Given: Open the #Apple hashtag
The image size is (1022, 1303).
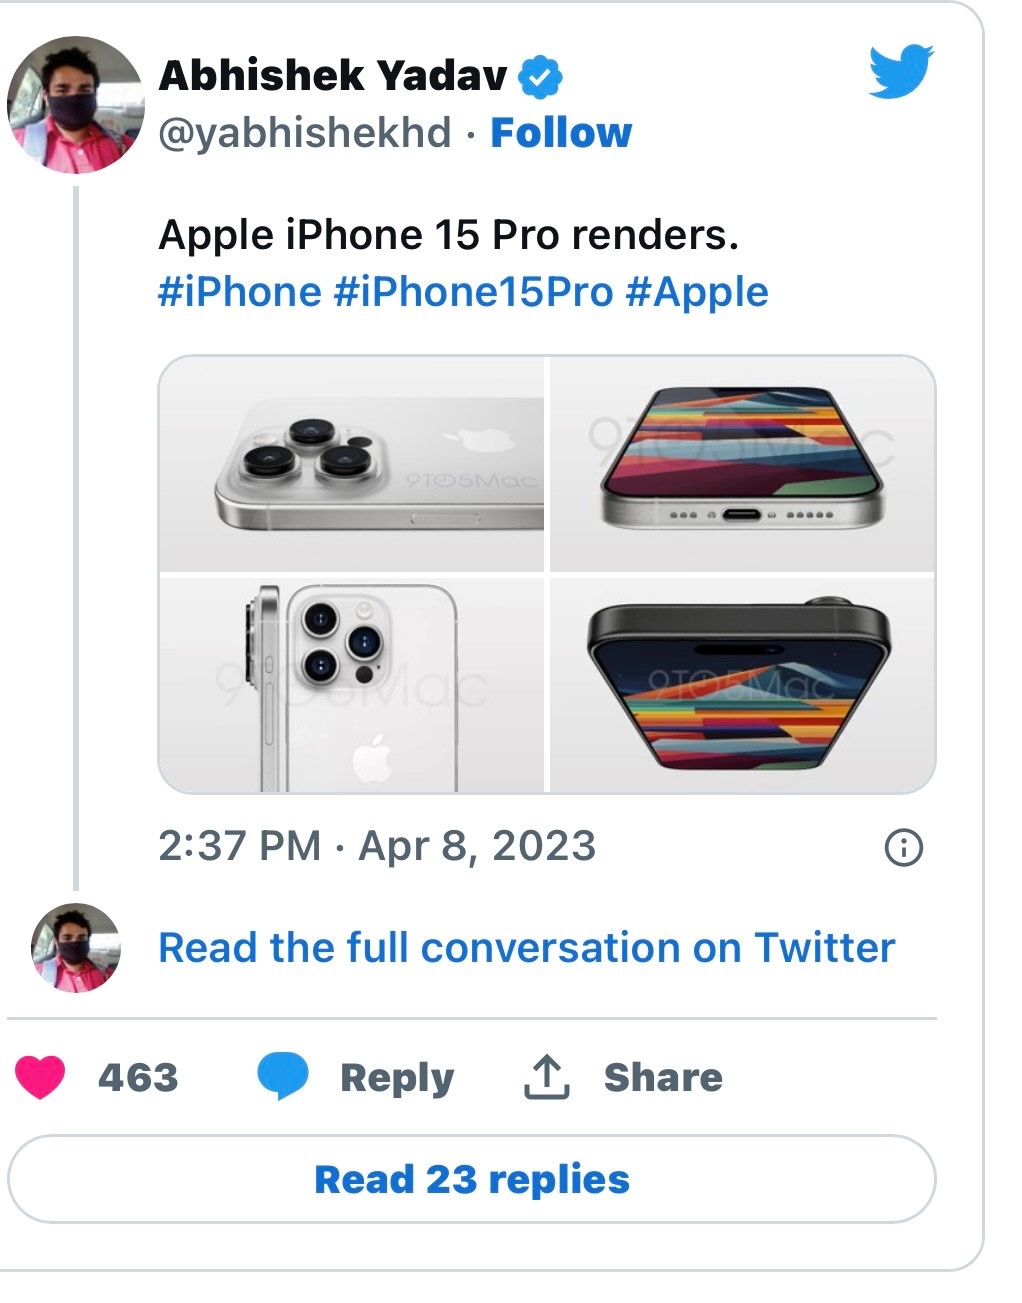Looking at the screenshot, I should 697,292.
